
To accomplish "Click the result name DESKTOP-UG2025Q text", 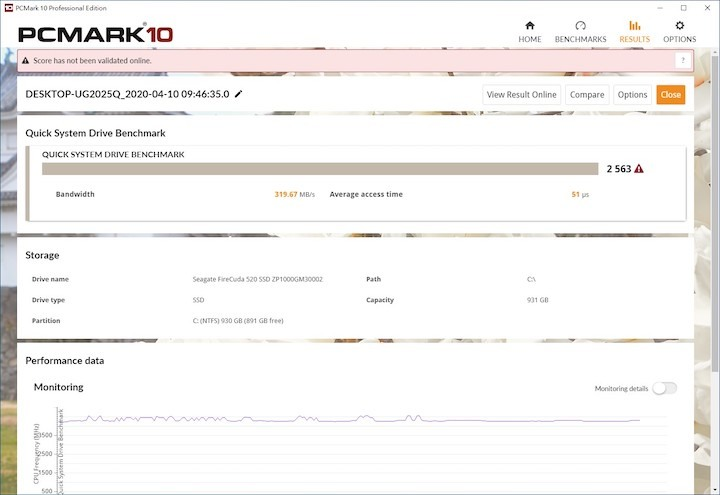I will [127, 94].
